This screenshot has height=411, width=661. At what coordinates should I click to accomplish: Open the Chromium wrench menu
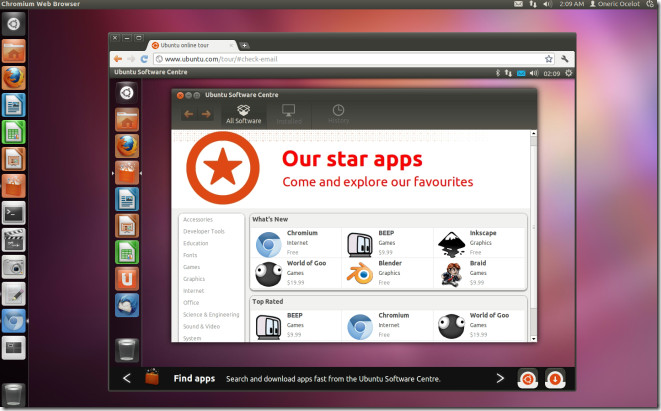(x=564, y=59)
